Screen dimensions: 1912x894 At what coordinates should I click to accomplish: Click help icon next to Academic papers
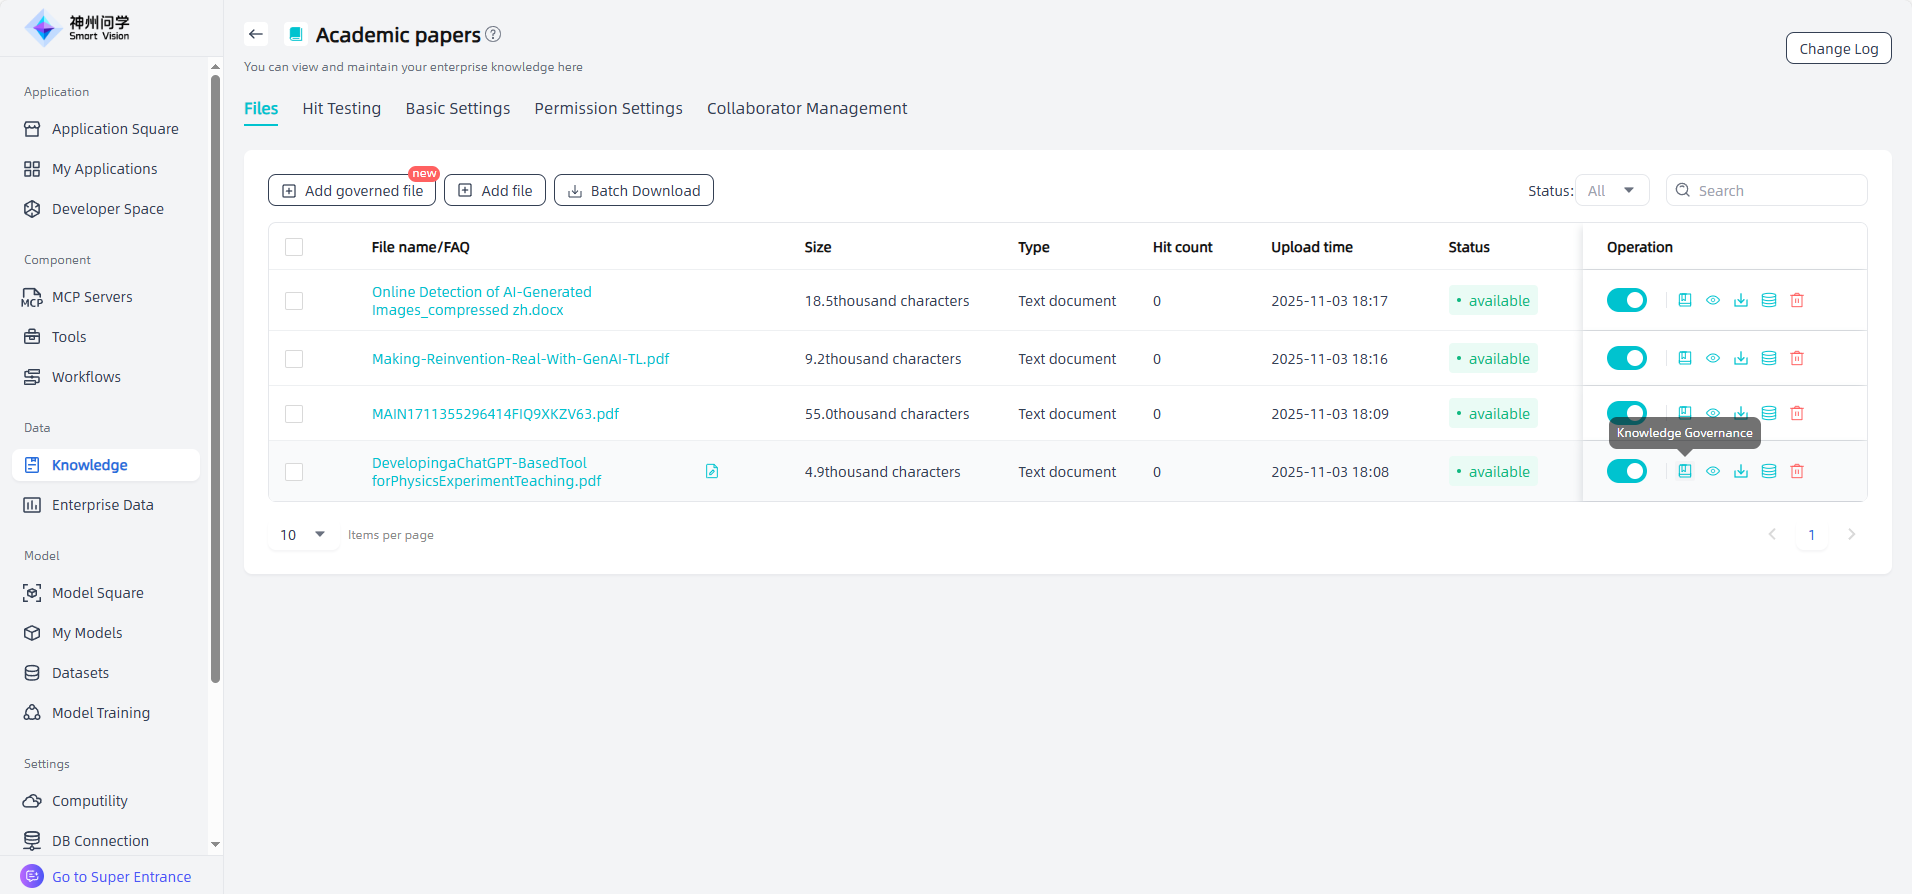pyautogui.click(x=493, y=34)
